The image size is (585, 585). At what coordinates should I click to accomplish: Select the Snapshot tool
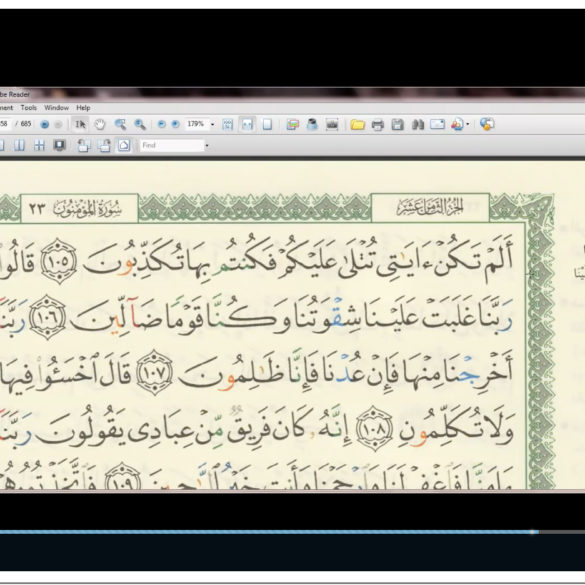[x=332, y=124]
